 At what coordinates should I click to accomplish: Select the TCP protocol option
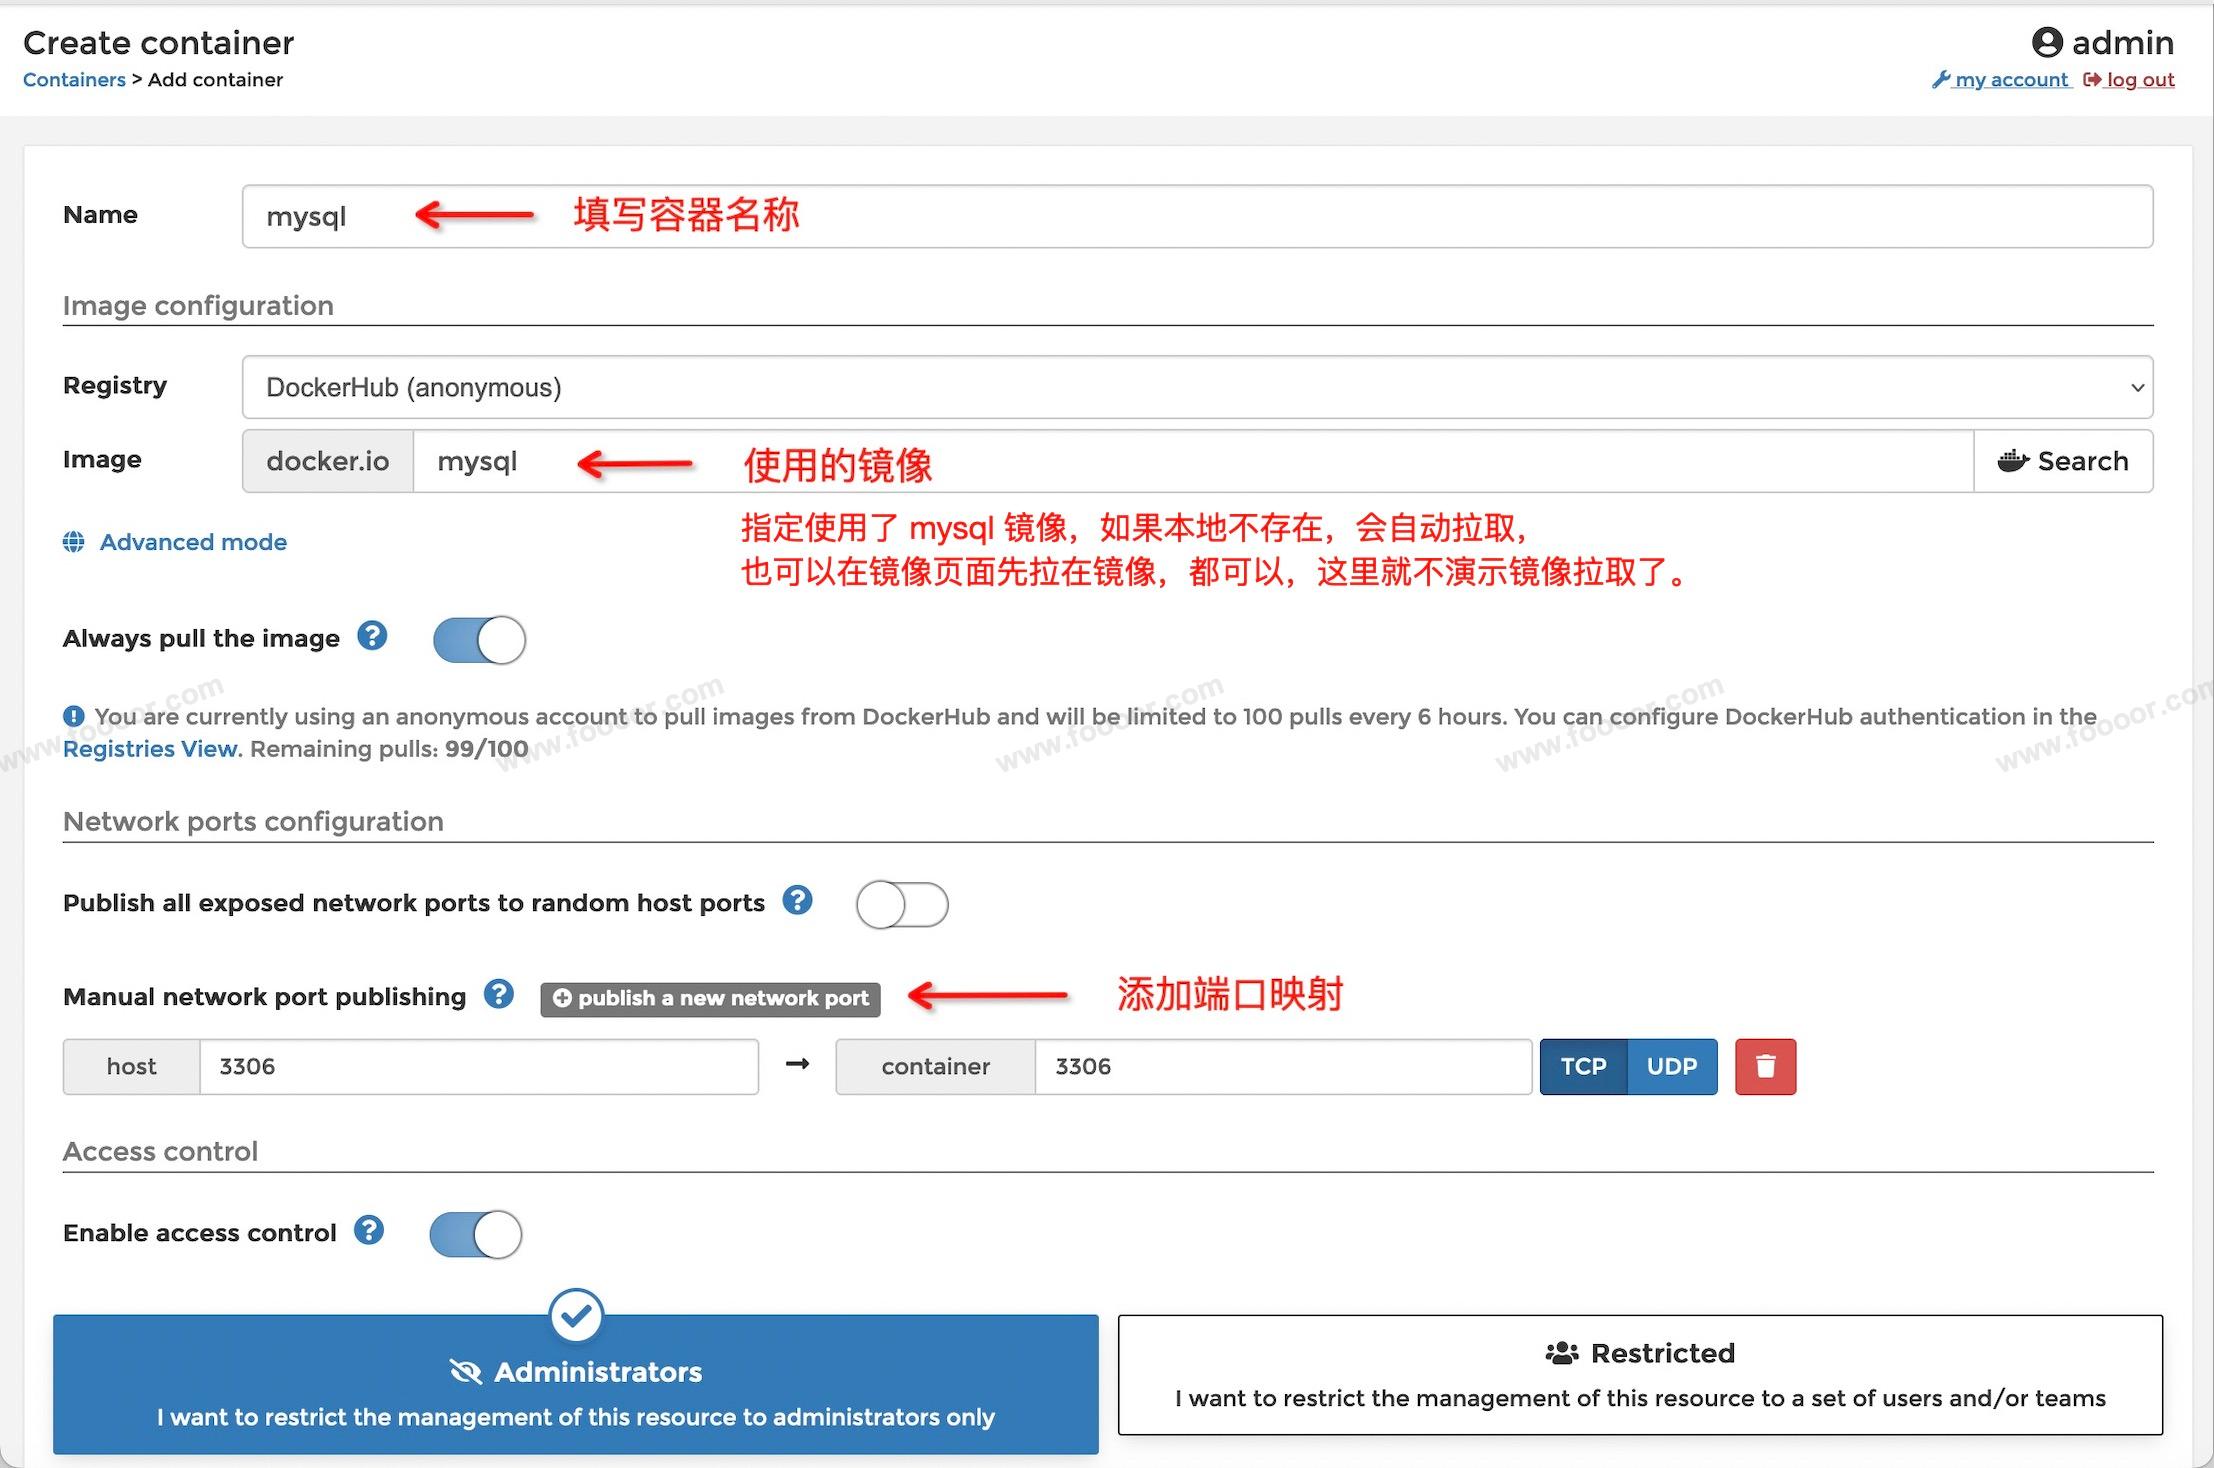click(x=1583, y=1066)
